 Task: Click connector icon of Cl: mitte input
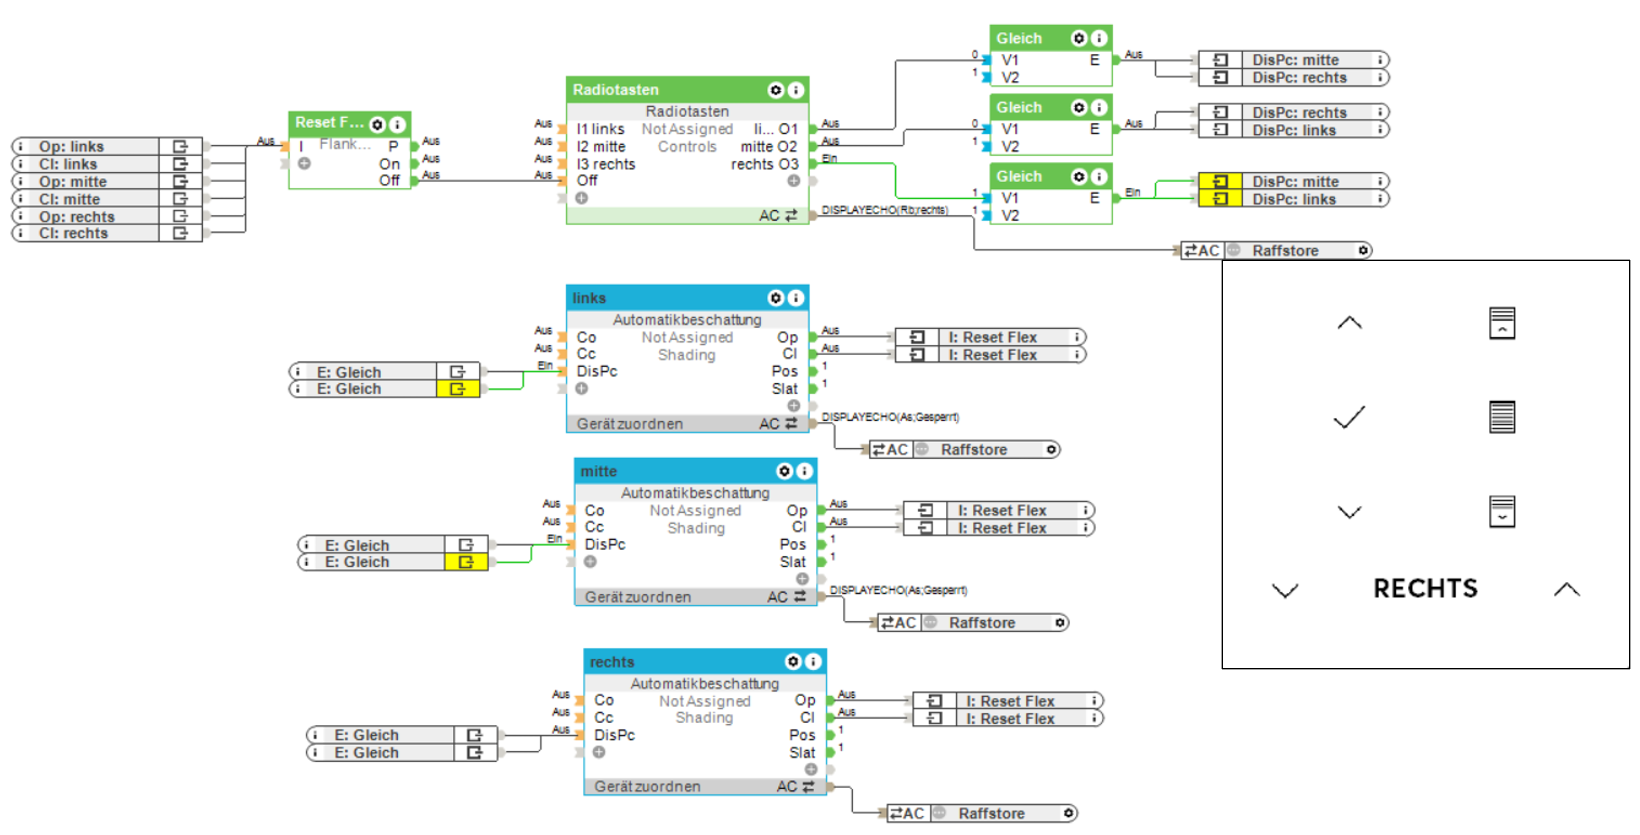[x=180, y=199]
